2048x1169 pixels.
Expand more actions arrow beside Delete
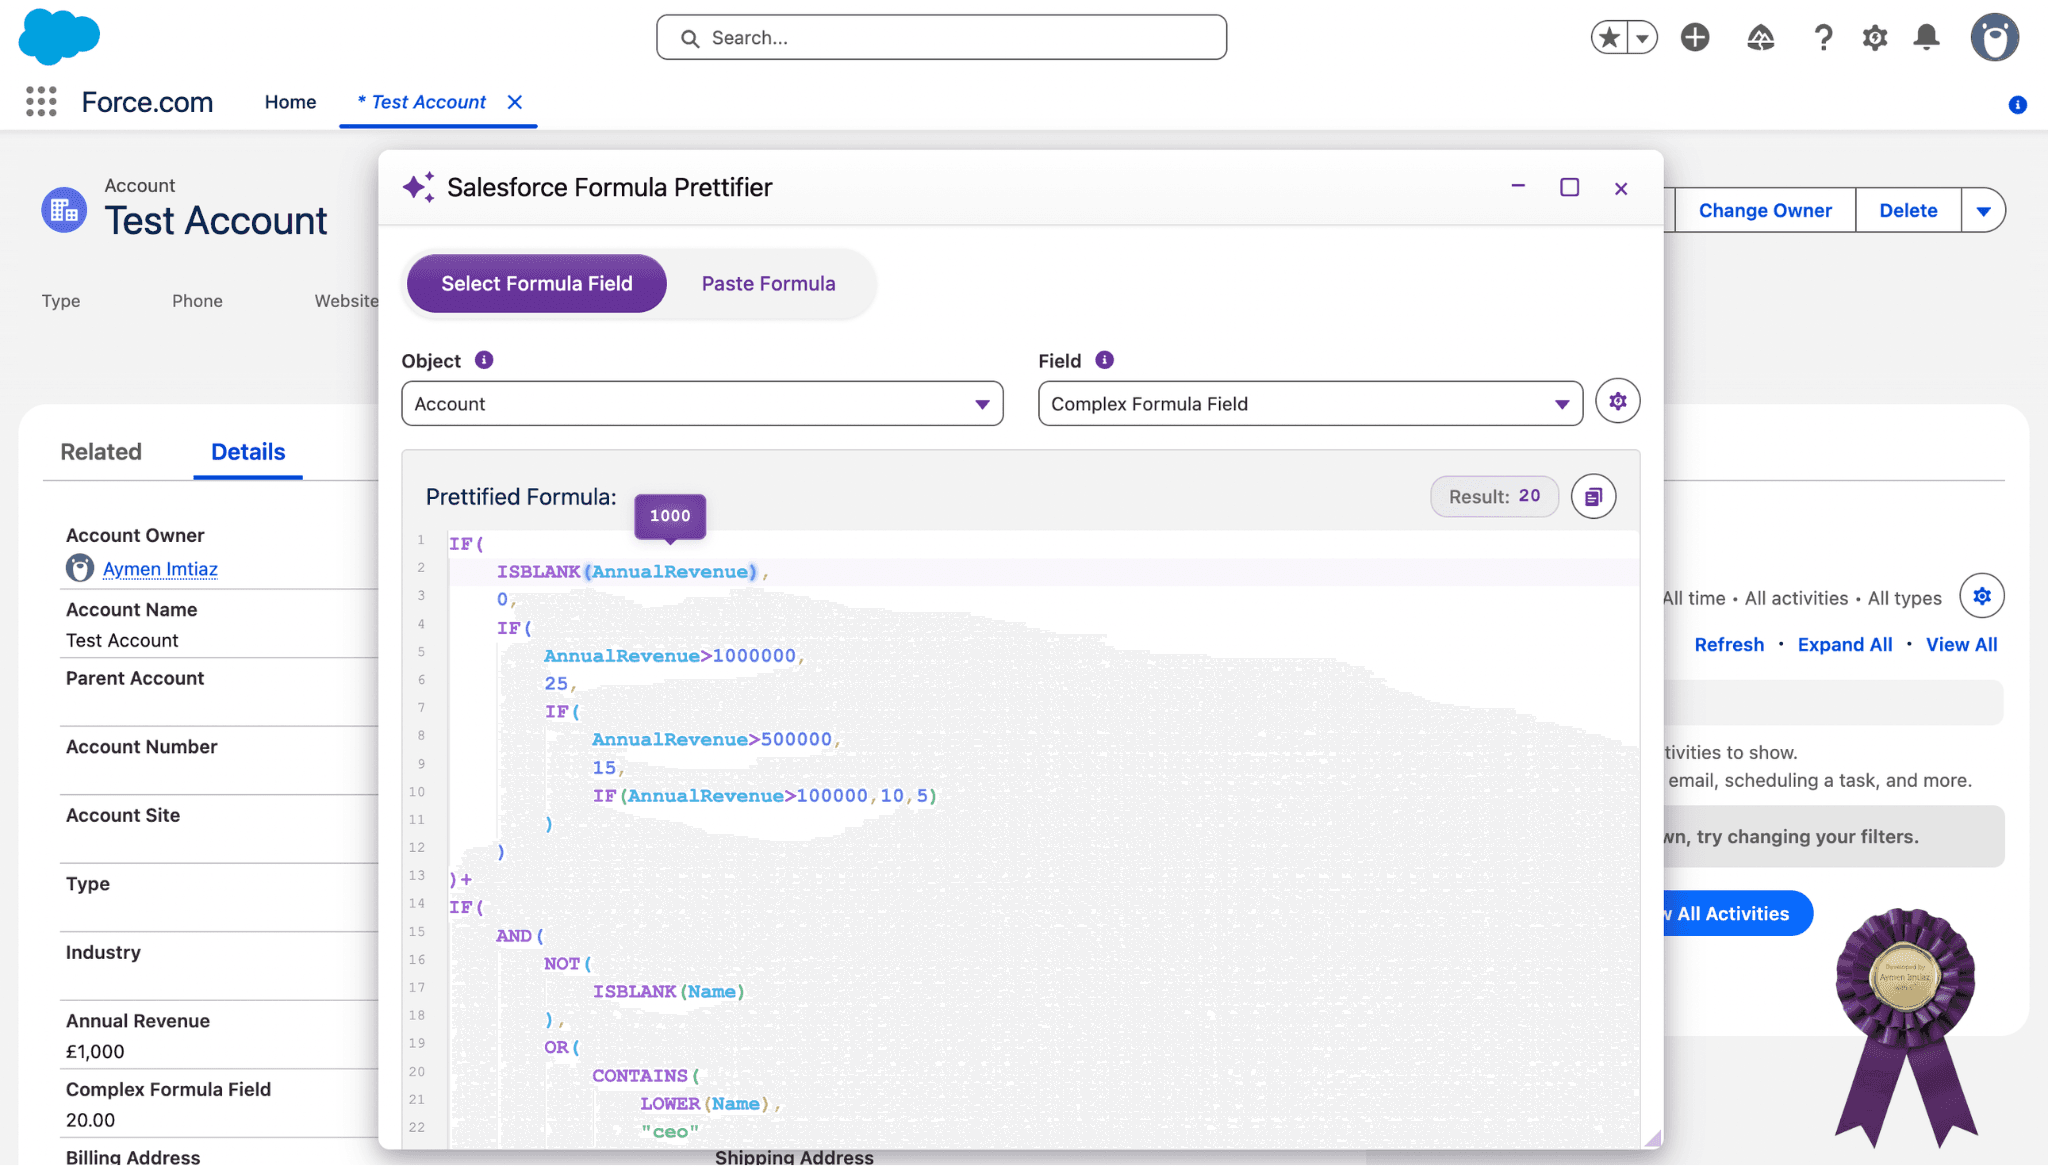coord(1984,210)
